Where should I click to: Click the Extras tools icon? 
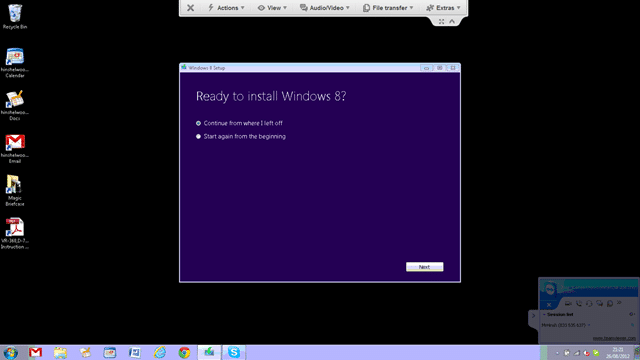pyautogui.click(x=430, y=8)
